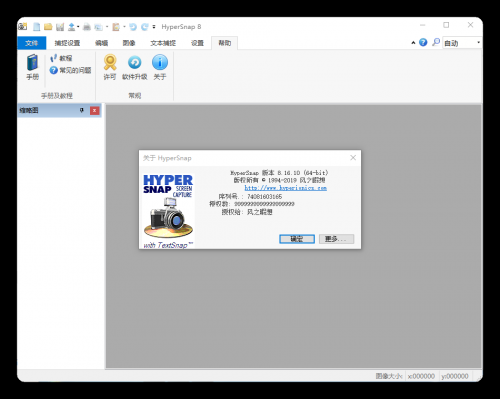Click 确定 OK in About dialog

[x=297, y=239]
